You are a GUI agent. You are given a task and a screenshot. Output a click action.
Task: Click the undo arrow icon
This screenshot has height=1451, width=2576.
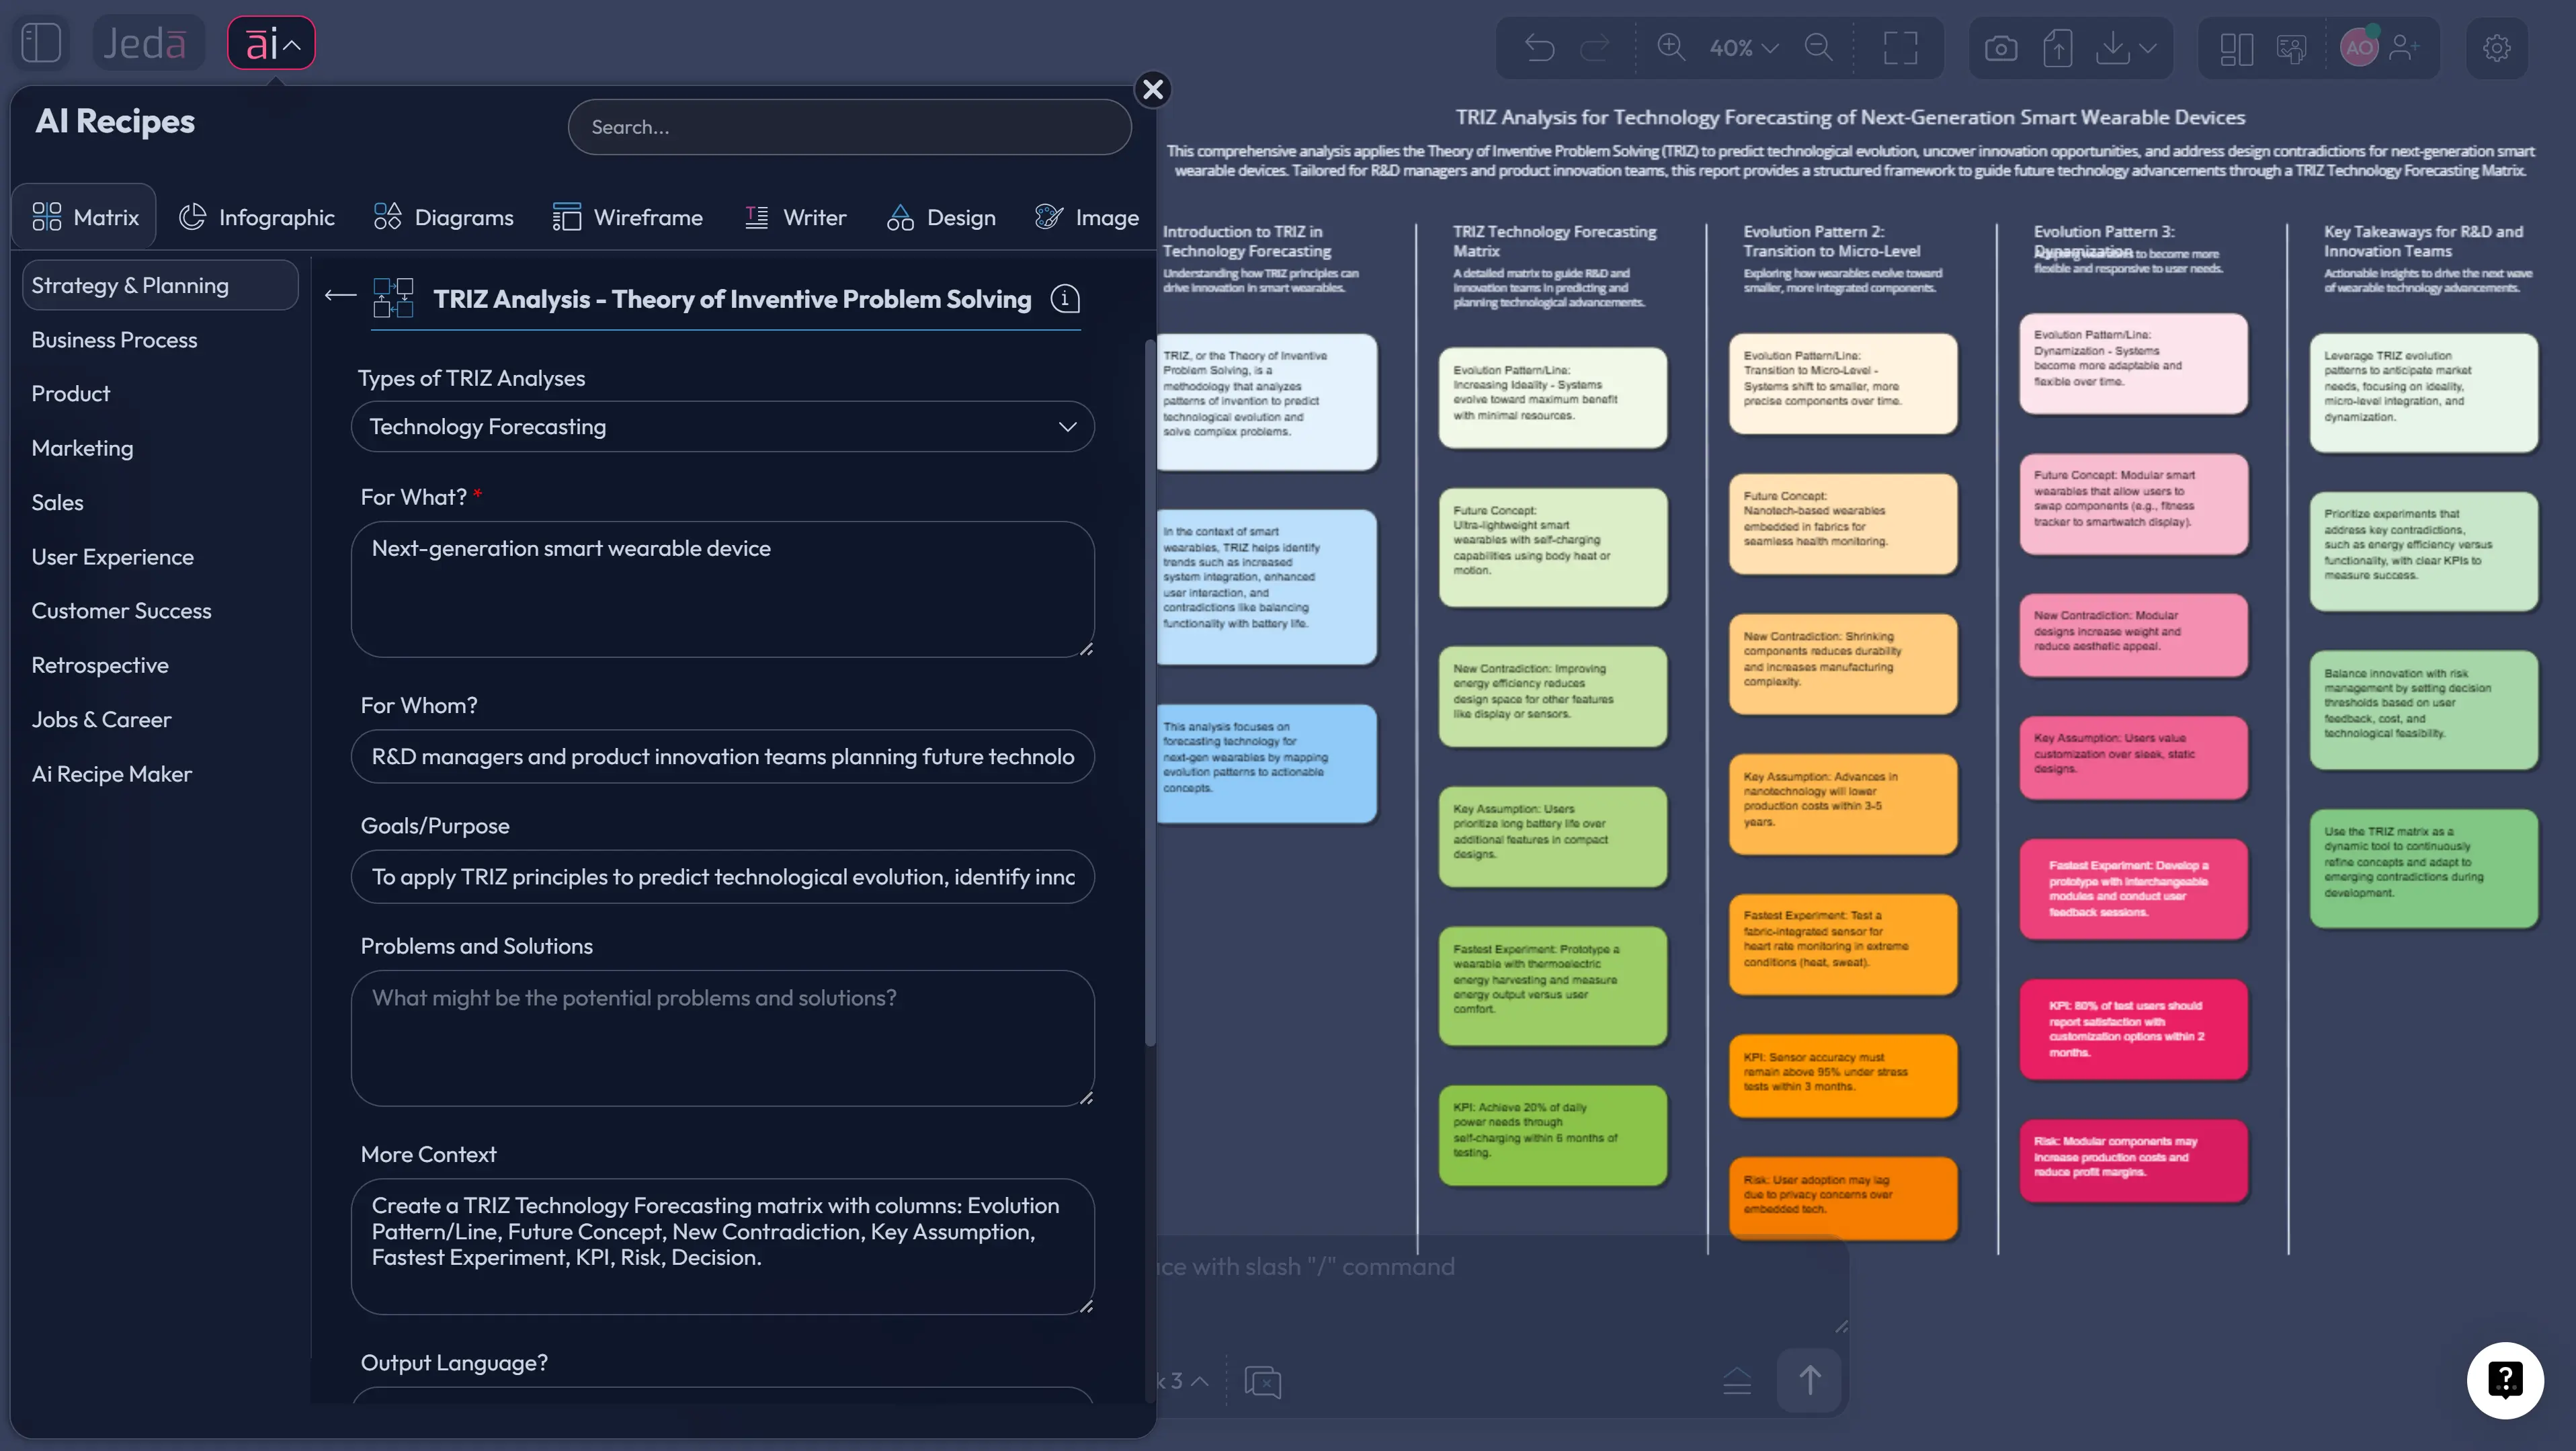coord(1539,47)
